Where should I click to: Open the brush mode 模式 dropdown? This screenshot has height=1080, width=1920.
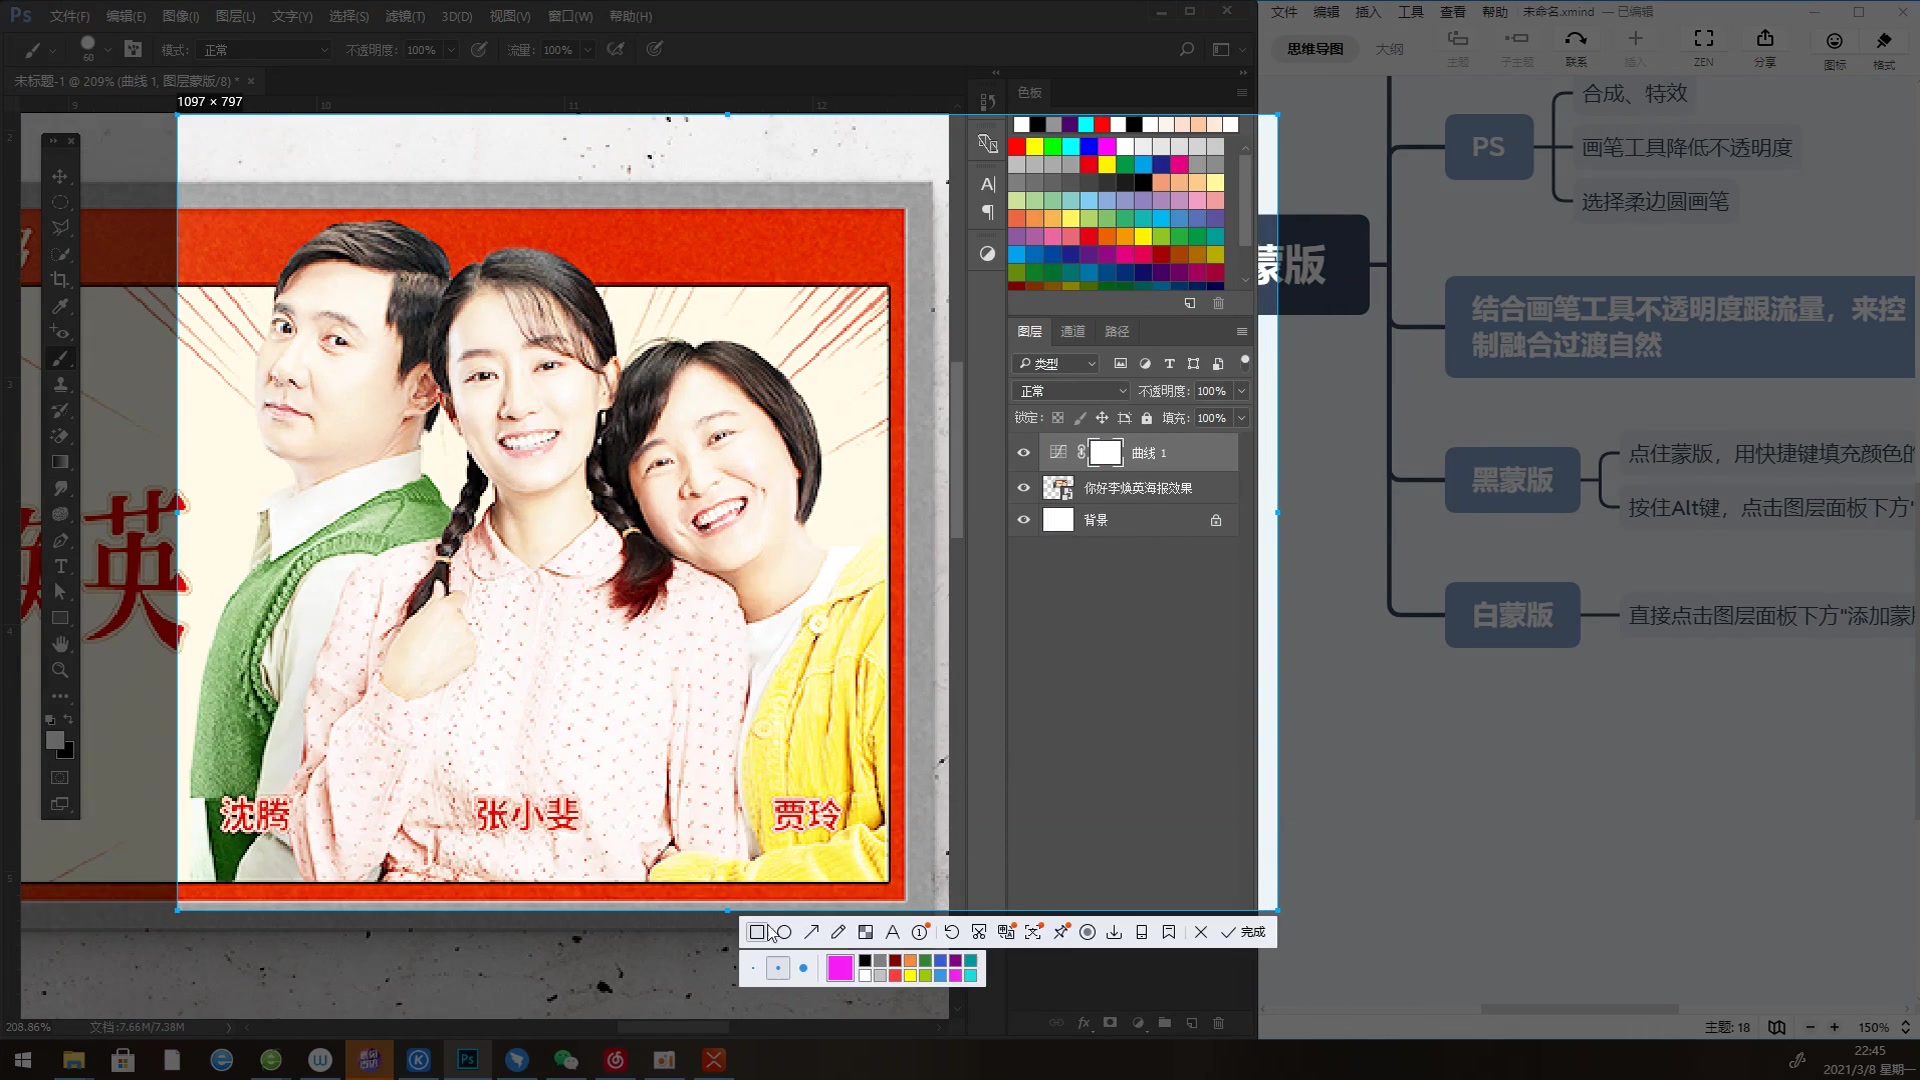264,50
